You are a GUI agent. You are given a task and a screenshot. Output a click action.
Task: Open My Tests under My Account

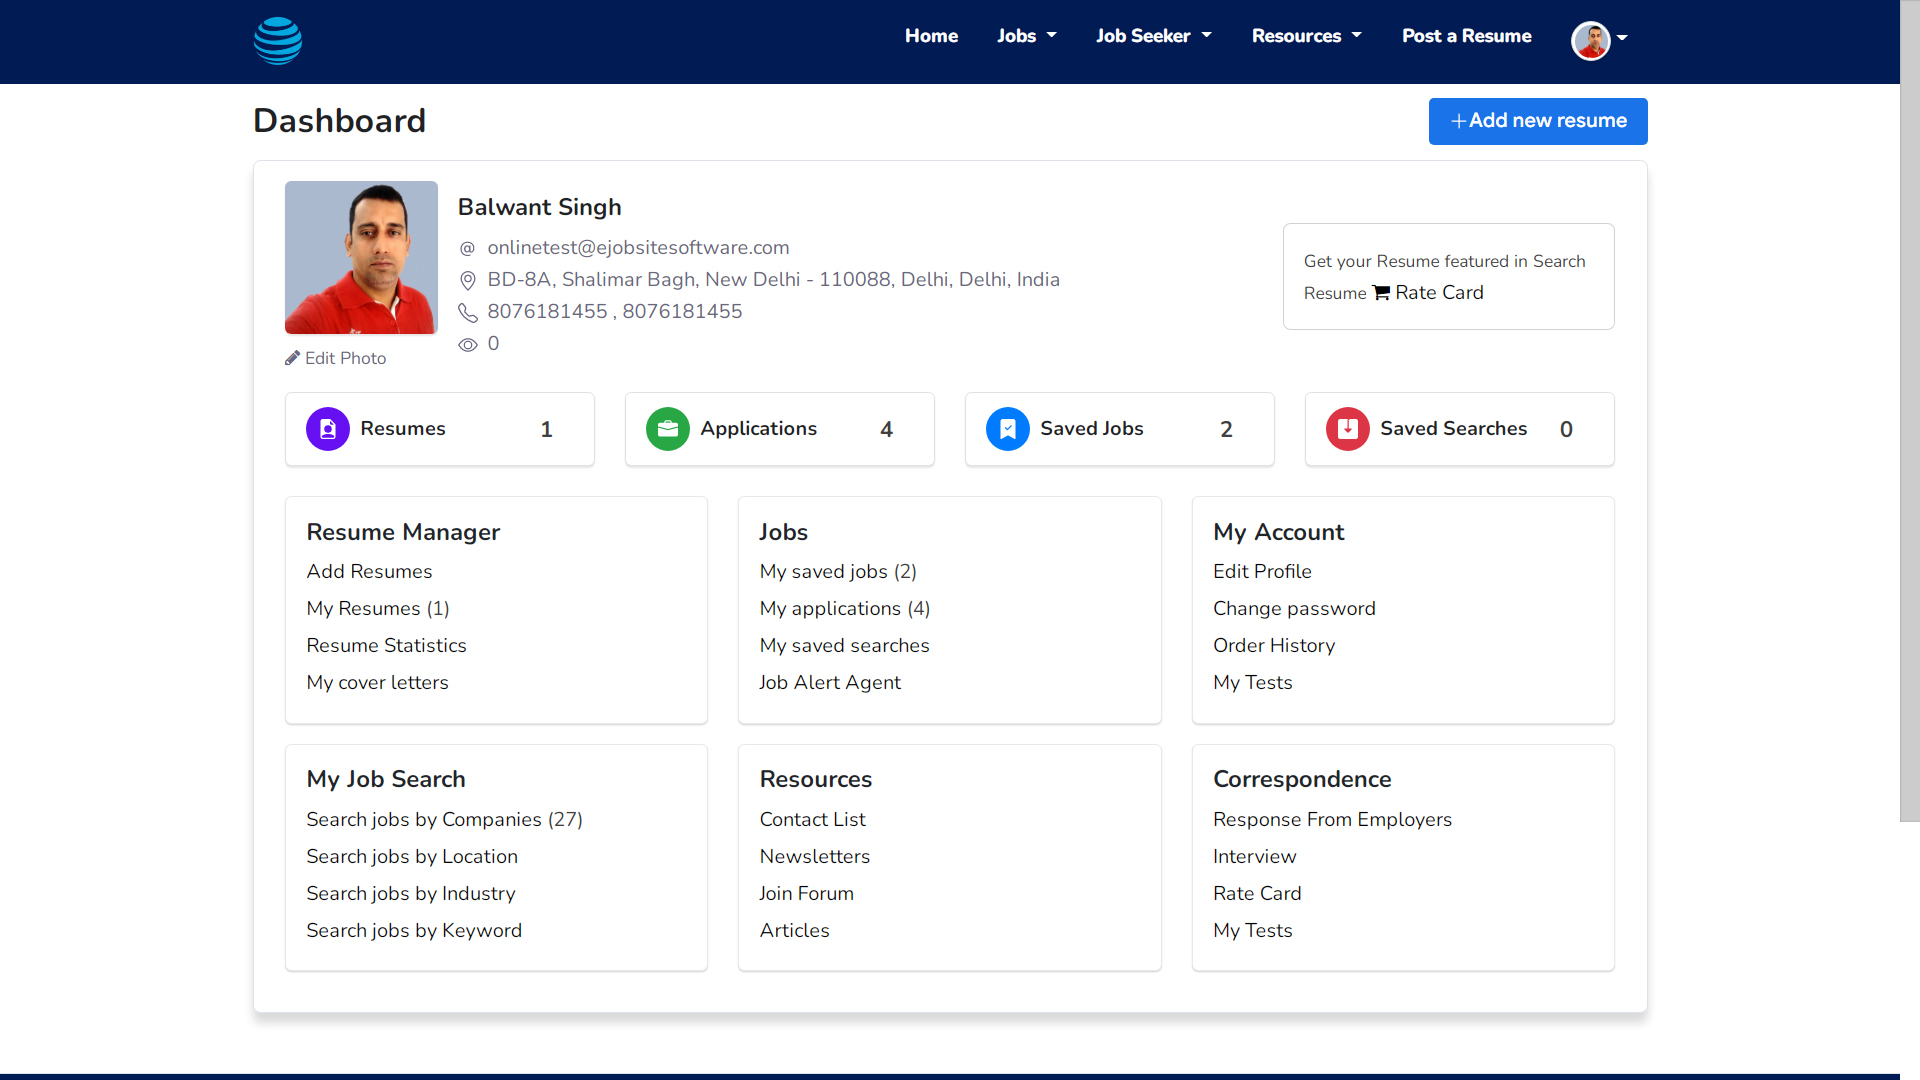1252,683
